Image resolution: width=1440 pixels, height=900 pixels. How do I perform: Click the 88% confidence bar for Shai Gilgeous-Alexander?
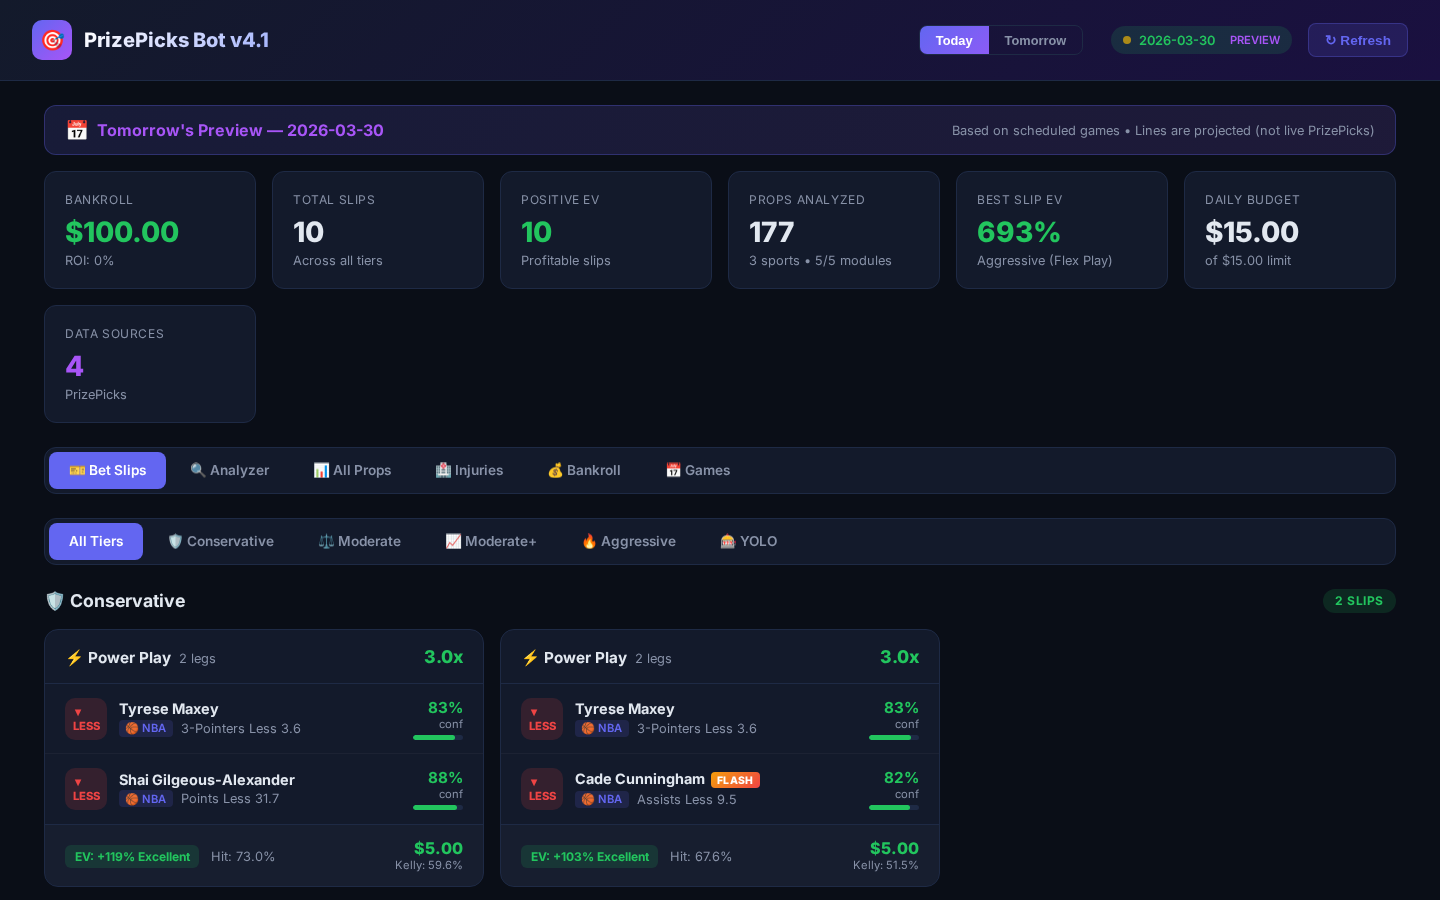tap(438, 808)
